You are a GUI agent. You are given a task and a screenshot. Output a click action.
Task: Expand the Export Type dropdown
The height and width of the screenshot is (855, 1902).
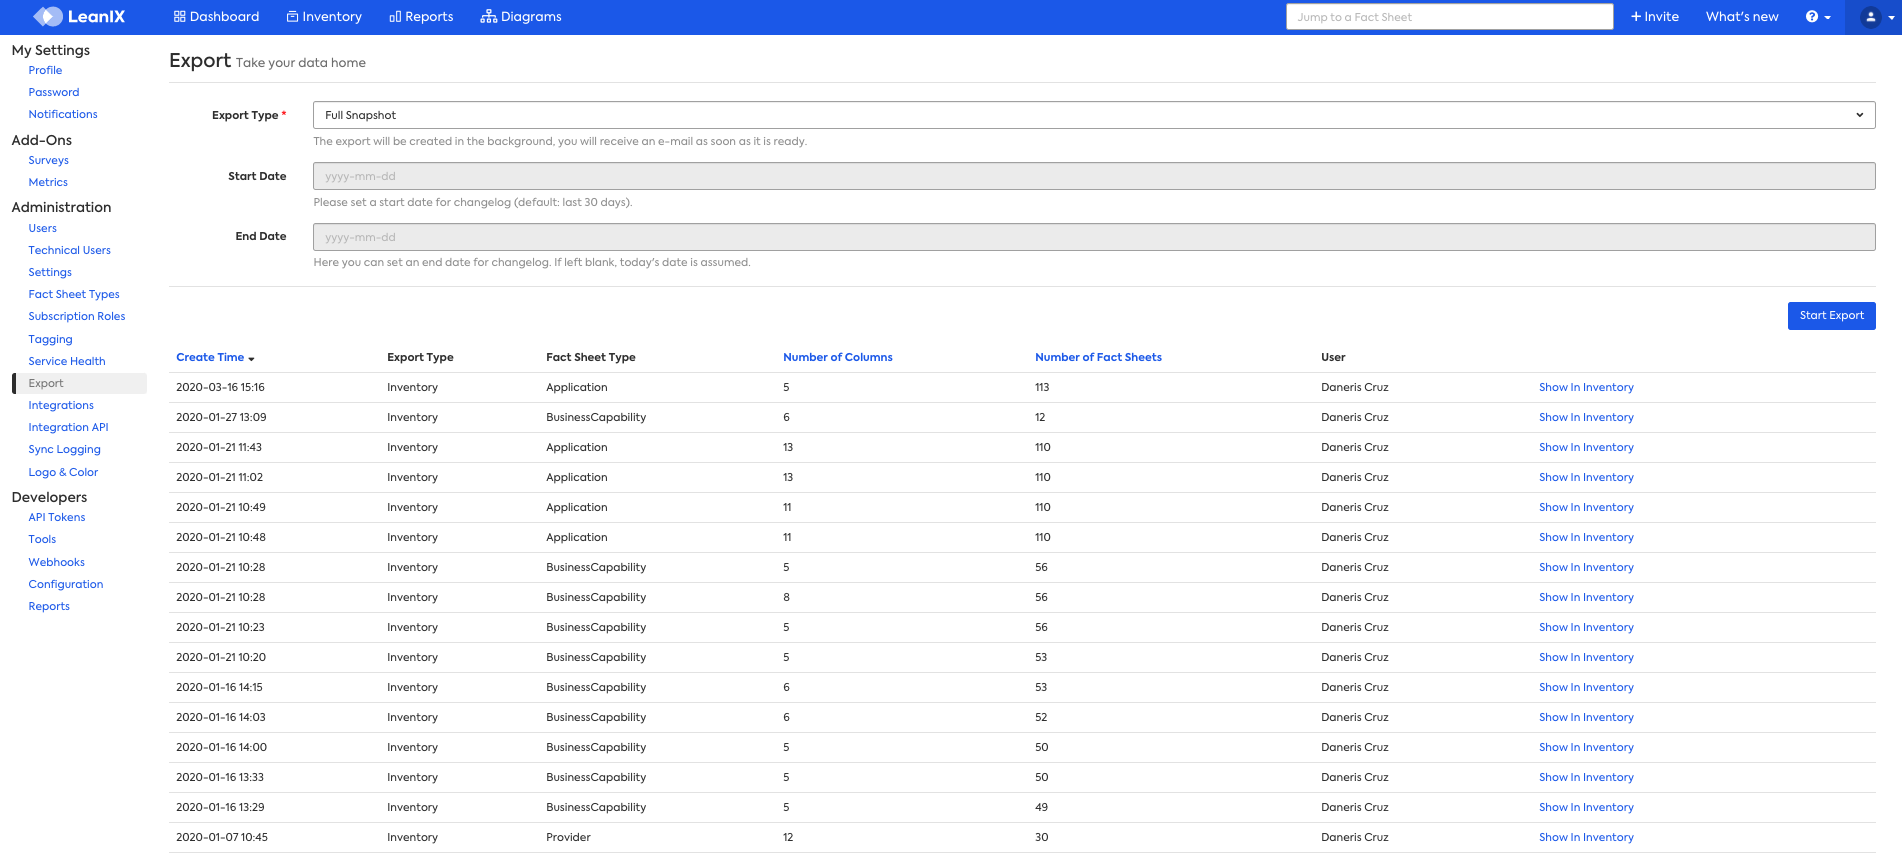(x=1094, y=115)
